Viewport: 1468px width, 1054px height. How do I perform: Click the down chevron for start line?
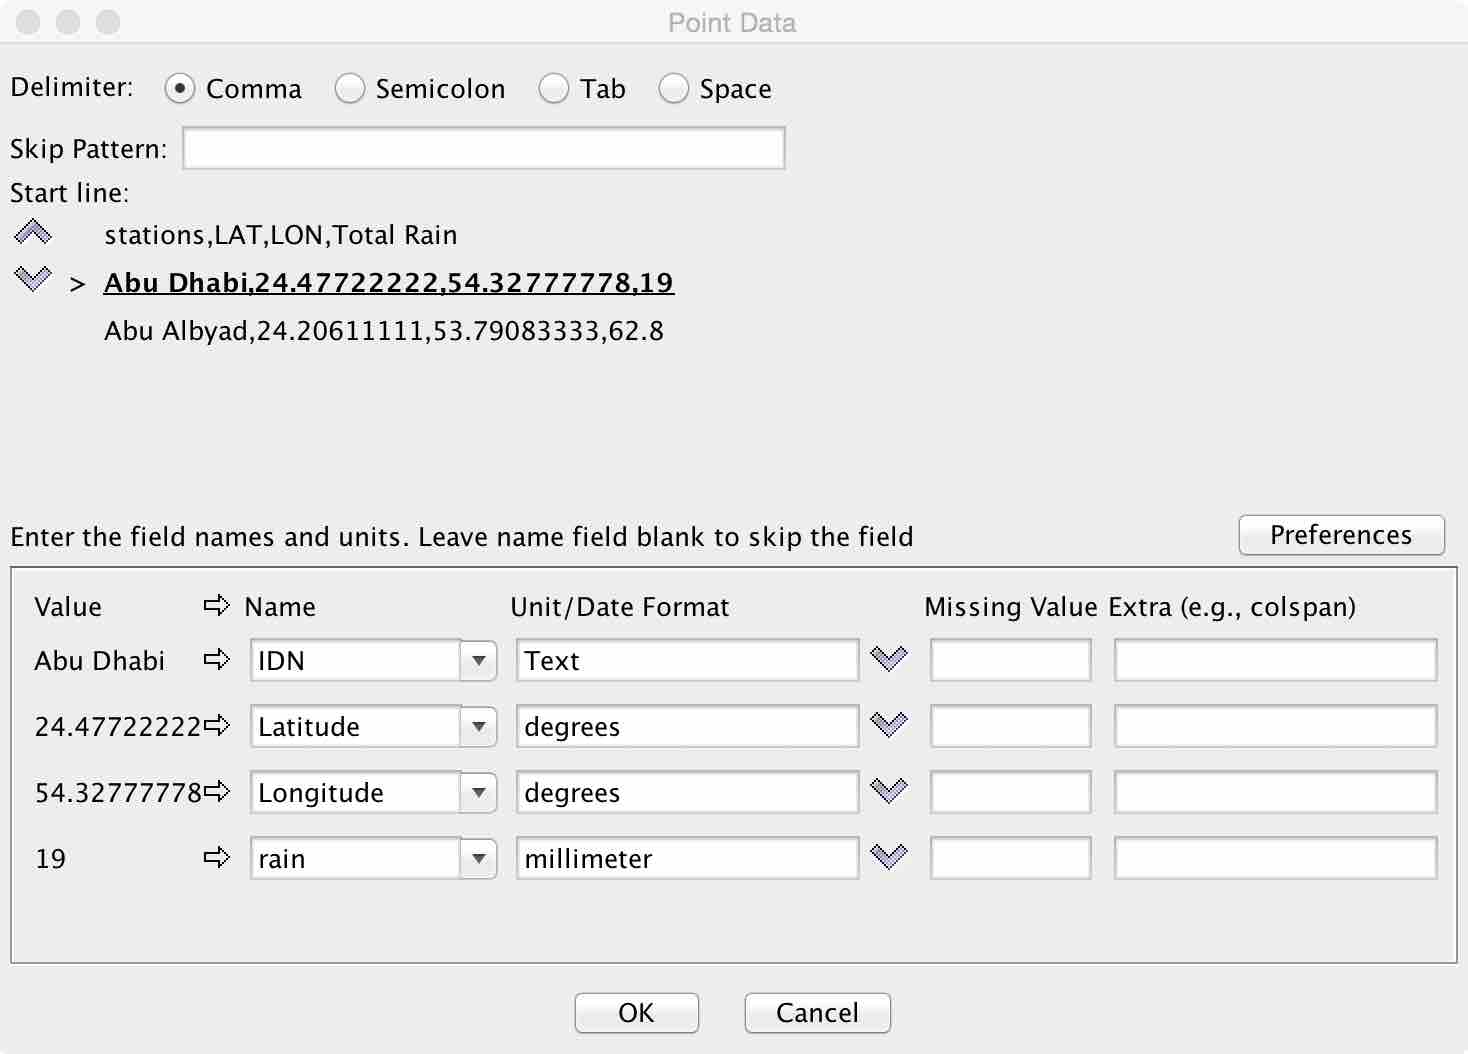(33, 279)
